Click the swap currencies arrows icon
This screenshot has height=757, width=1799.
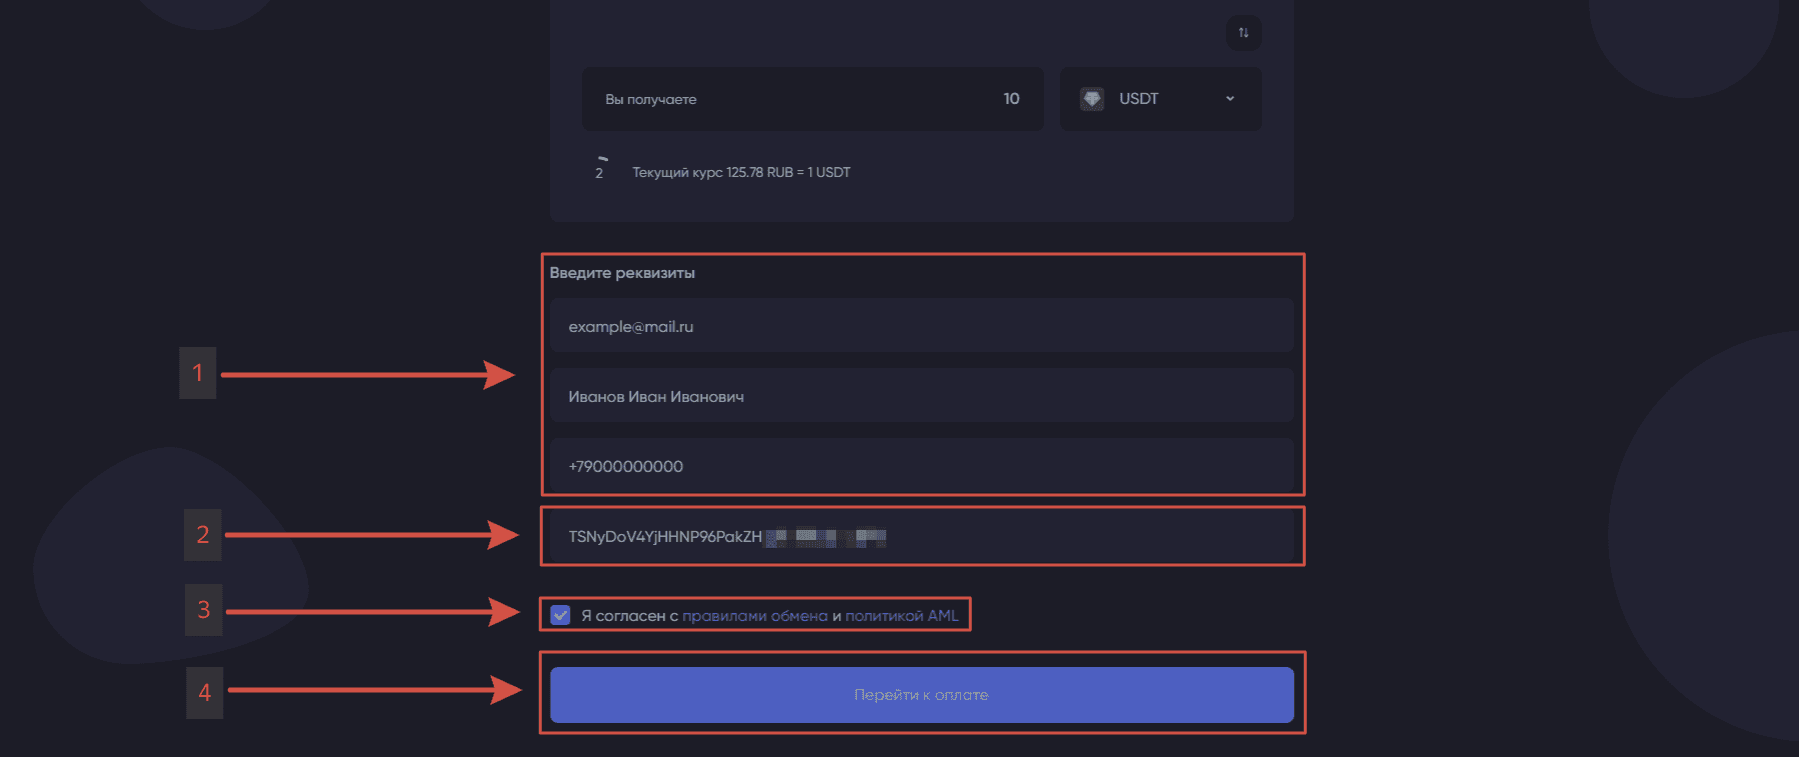pyautogui.click(x=1243, y=33)
